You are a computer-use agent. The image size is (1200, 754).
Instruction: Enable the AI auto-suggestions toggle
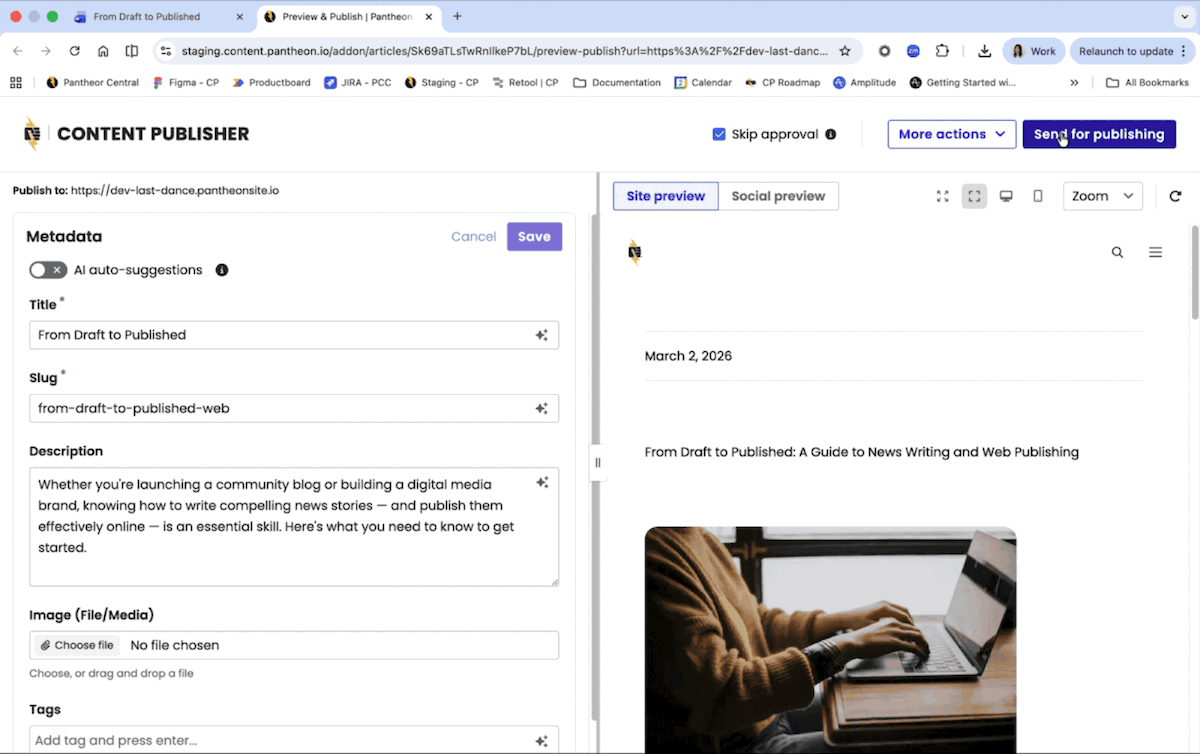point(48,270)
